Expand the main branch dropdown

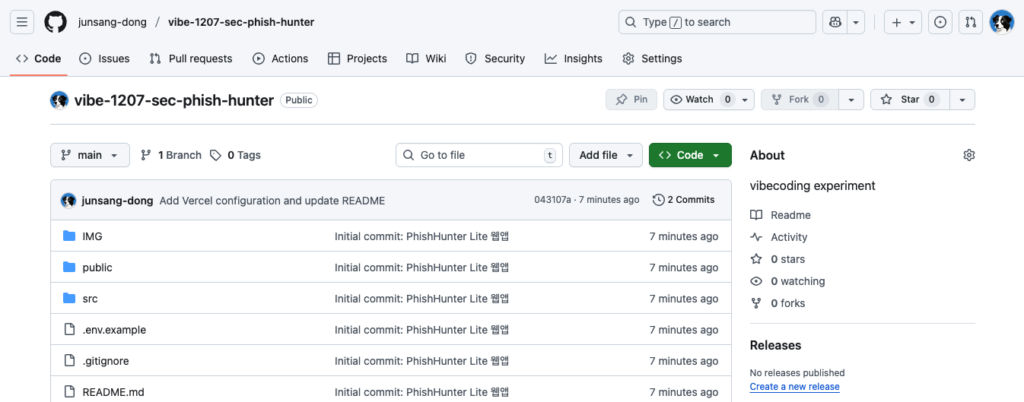(x=90, y=155)
